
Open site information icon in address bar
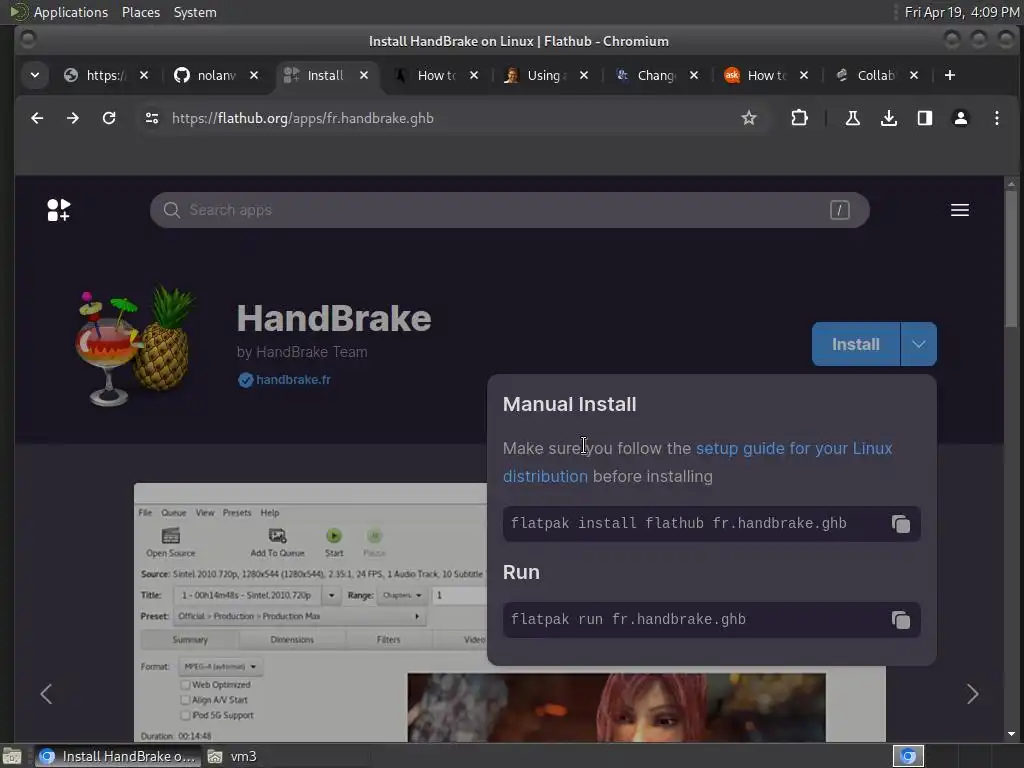pos(152,118)
